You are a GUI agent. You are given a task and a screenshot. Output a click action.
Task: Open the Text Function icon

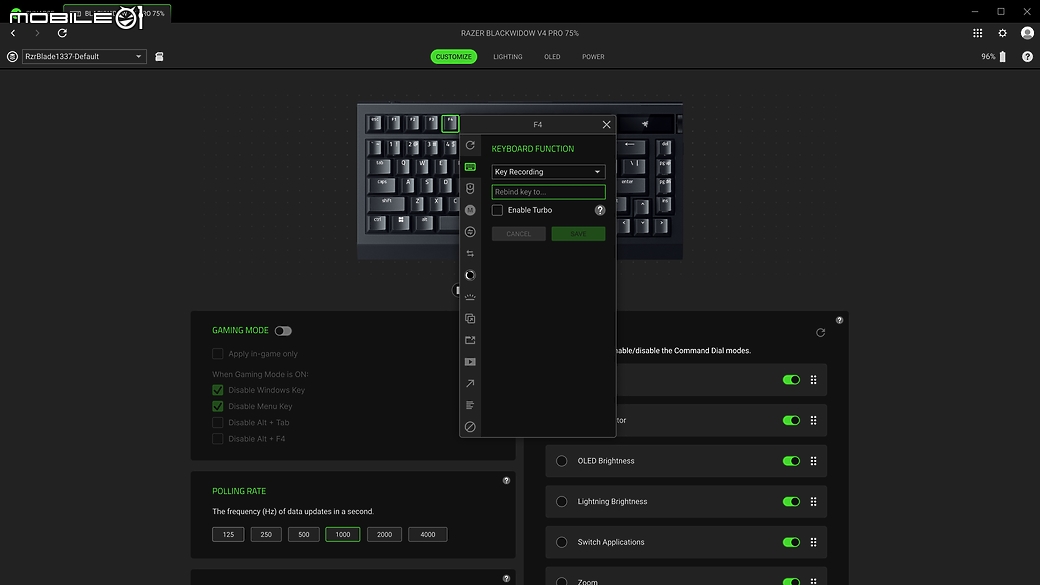click(470, 405)
